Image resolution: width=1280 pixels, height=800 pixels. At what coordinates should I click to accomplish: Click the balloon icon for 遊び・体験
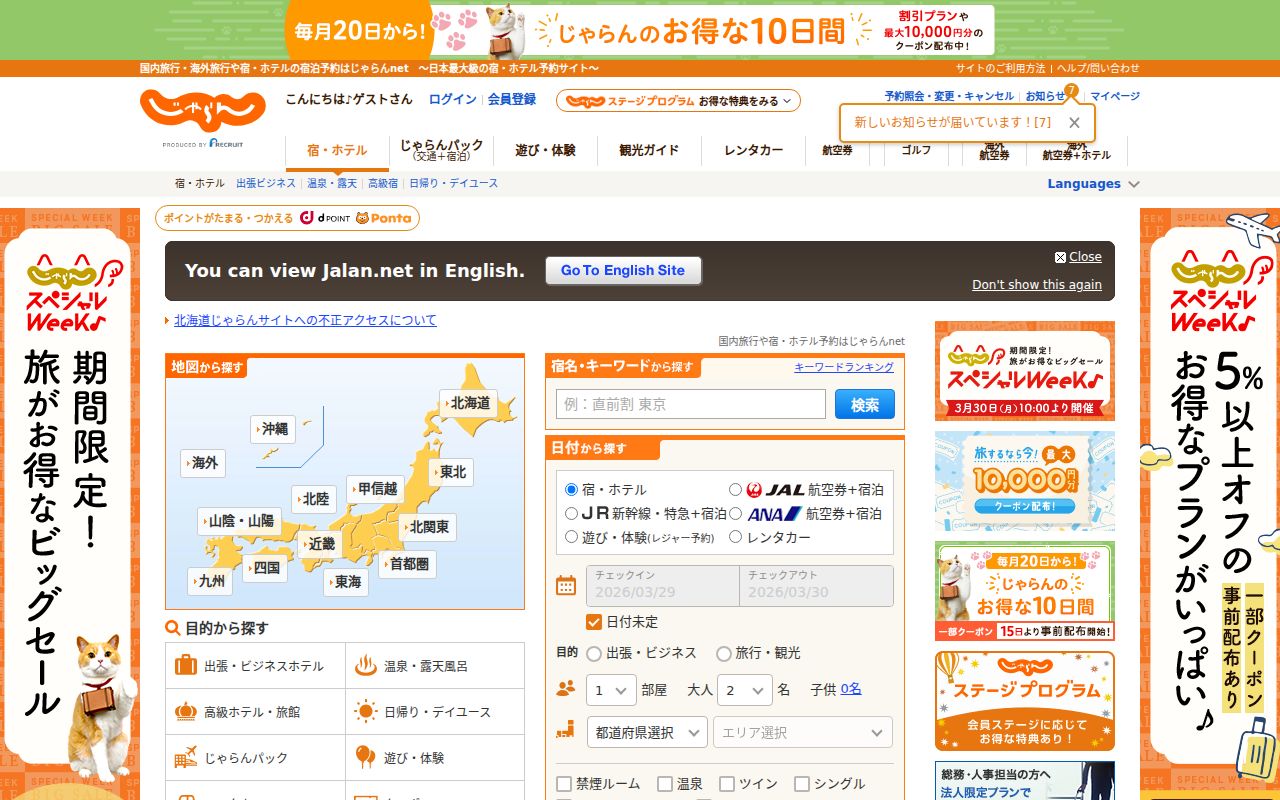(366, 757)
